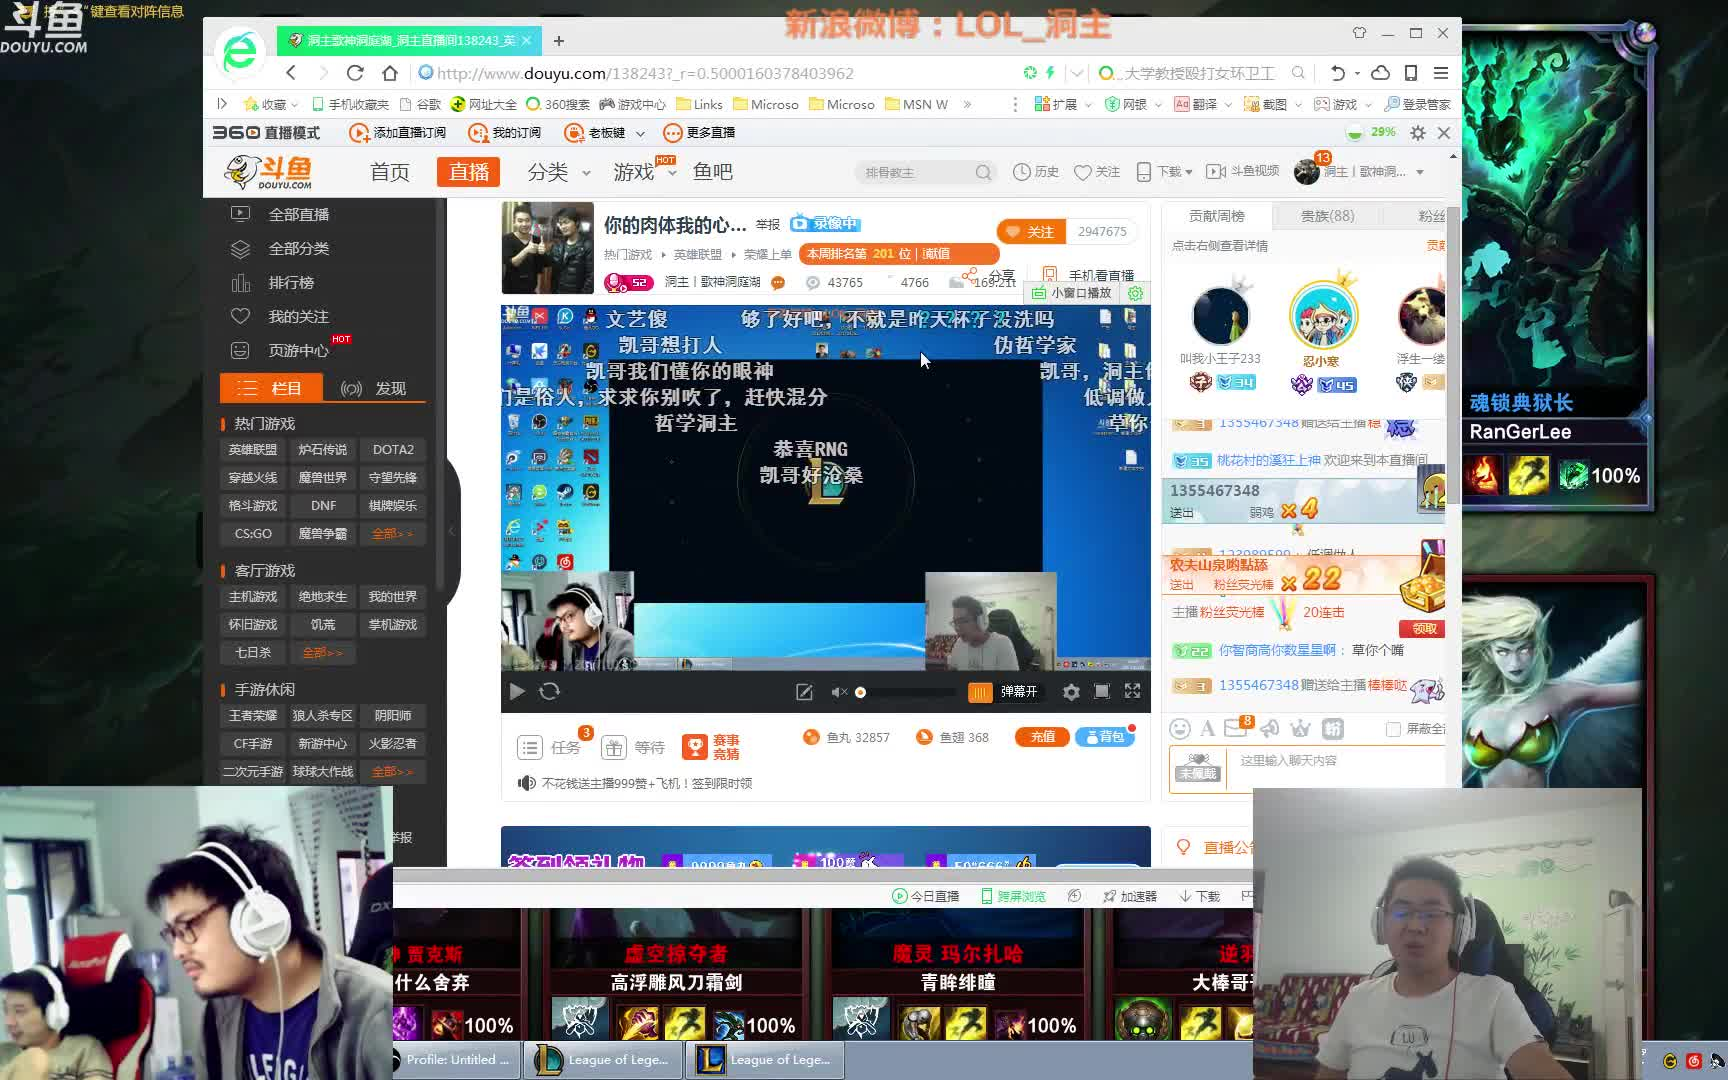Open the 英雄联盟 category link in sidebar
1728x1080 pixels.
click(253, 450)
